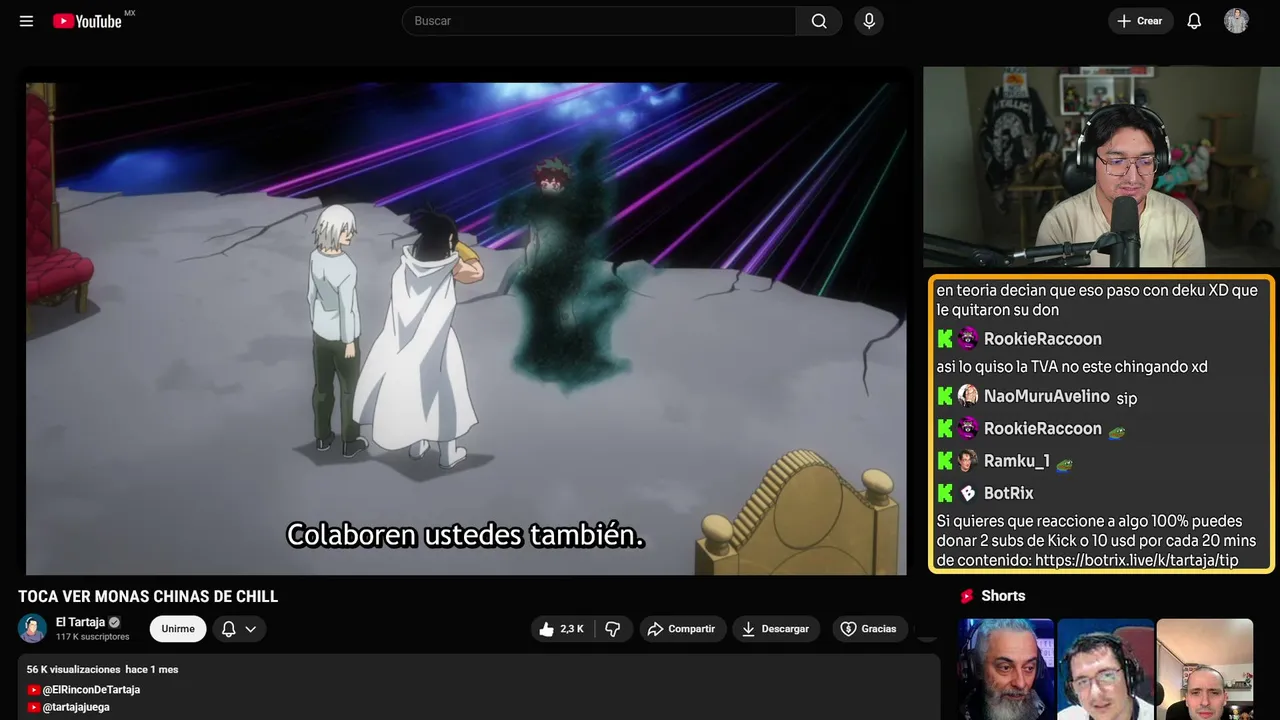Click the 56 K visualizaciones text

point(73,669)
